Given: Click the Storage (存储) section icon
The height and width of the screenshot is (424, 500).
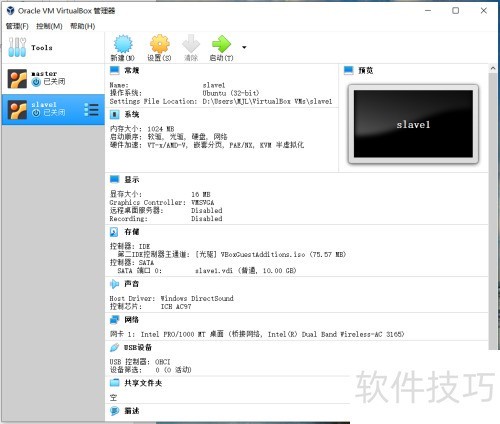Looking at the screenshot, I should point(114,232).
